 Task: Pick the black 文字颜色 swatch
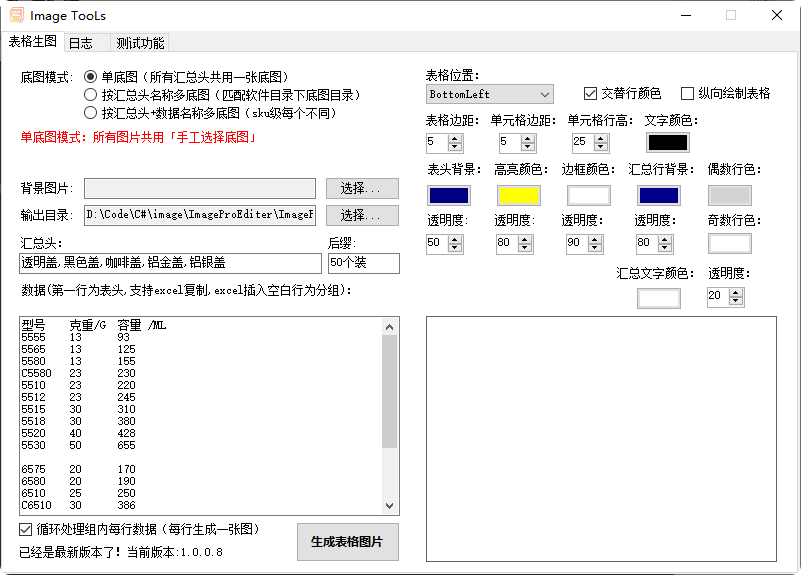667,143
